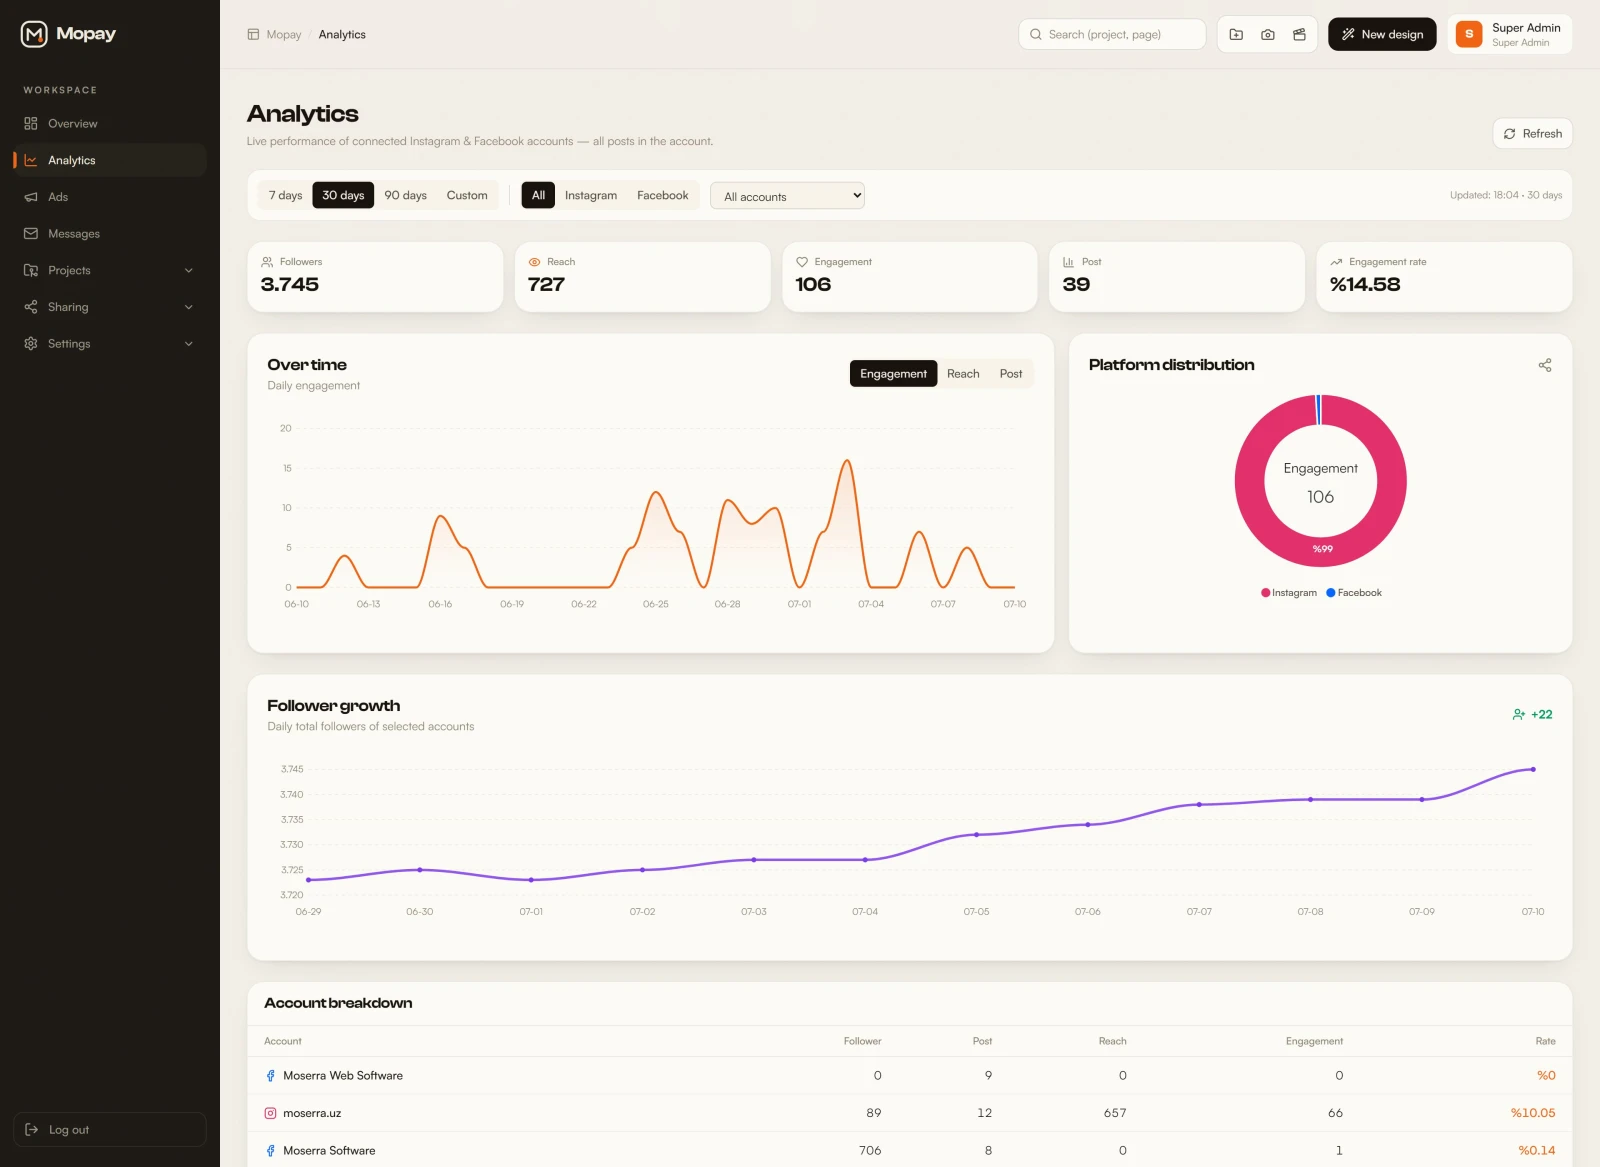
Task: Click the Analytics breadcrumb
Action: pos(342,34)
